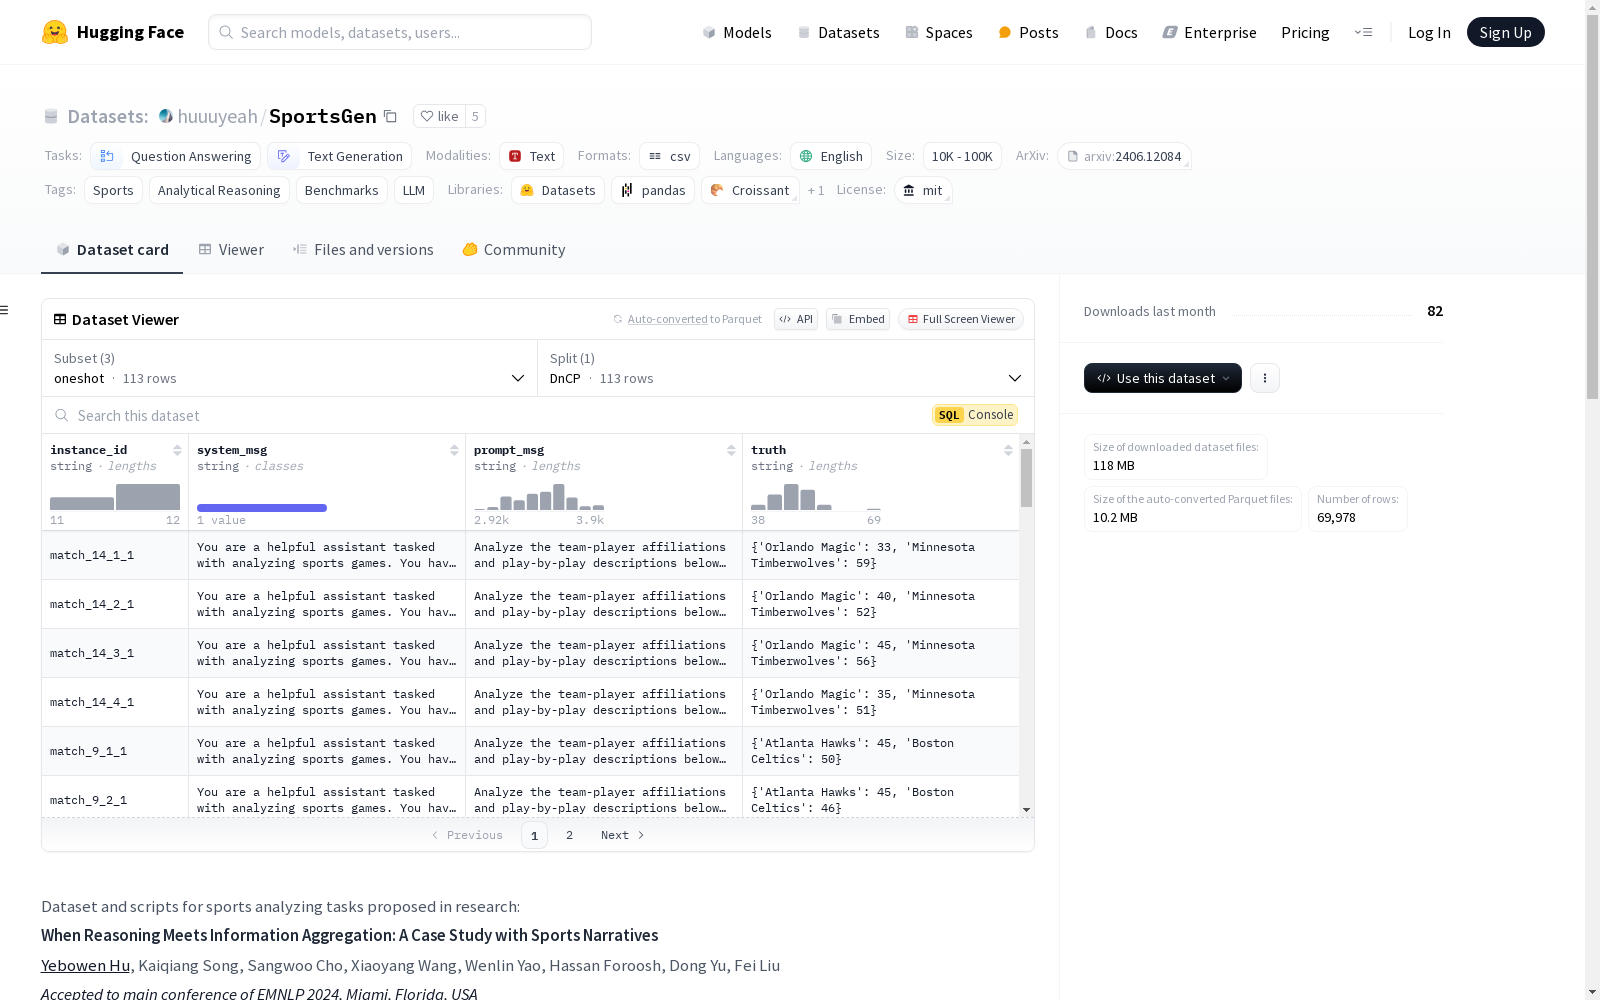Switch to the Dataset card tab
The image size is (1600, 1000).
tap(112, 250)
